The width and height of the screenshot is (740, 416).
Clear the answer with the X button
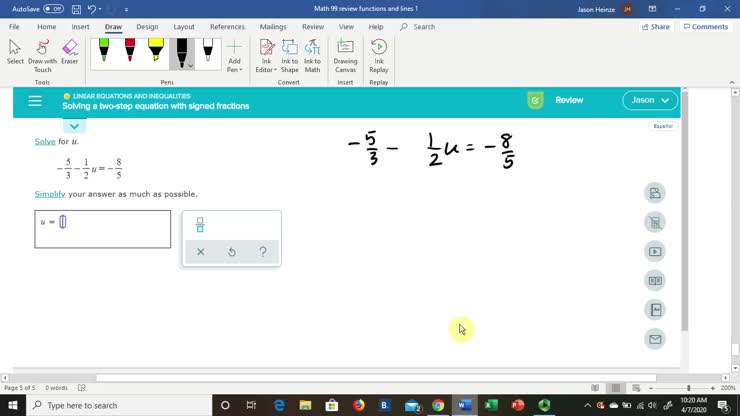pos(201,252)
